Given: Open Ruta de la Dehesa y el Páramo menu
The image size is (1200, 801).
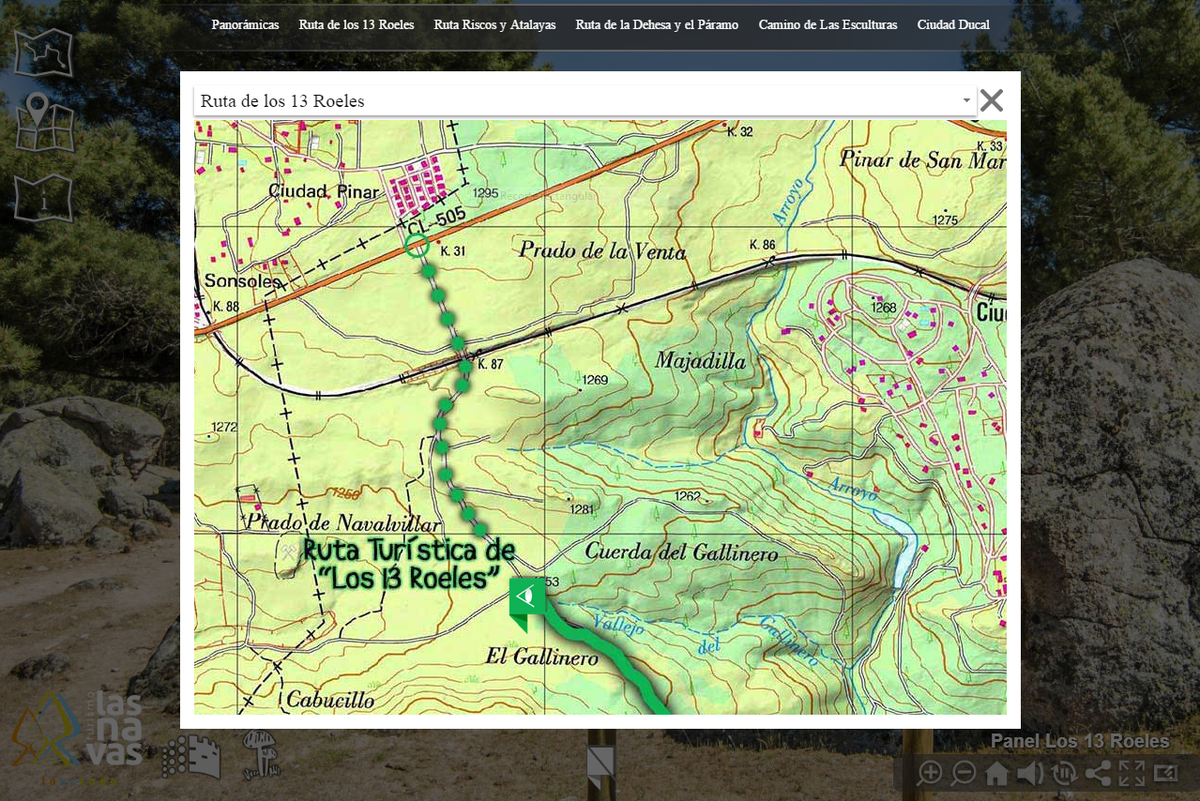Looking at the screenshot, I should pyautogui.click(x=657, y=25).
